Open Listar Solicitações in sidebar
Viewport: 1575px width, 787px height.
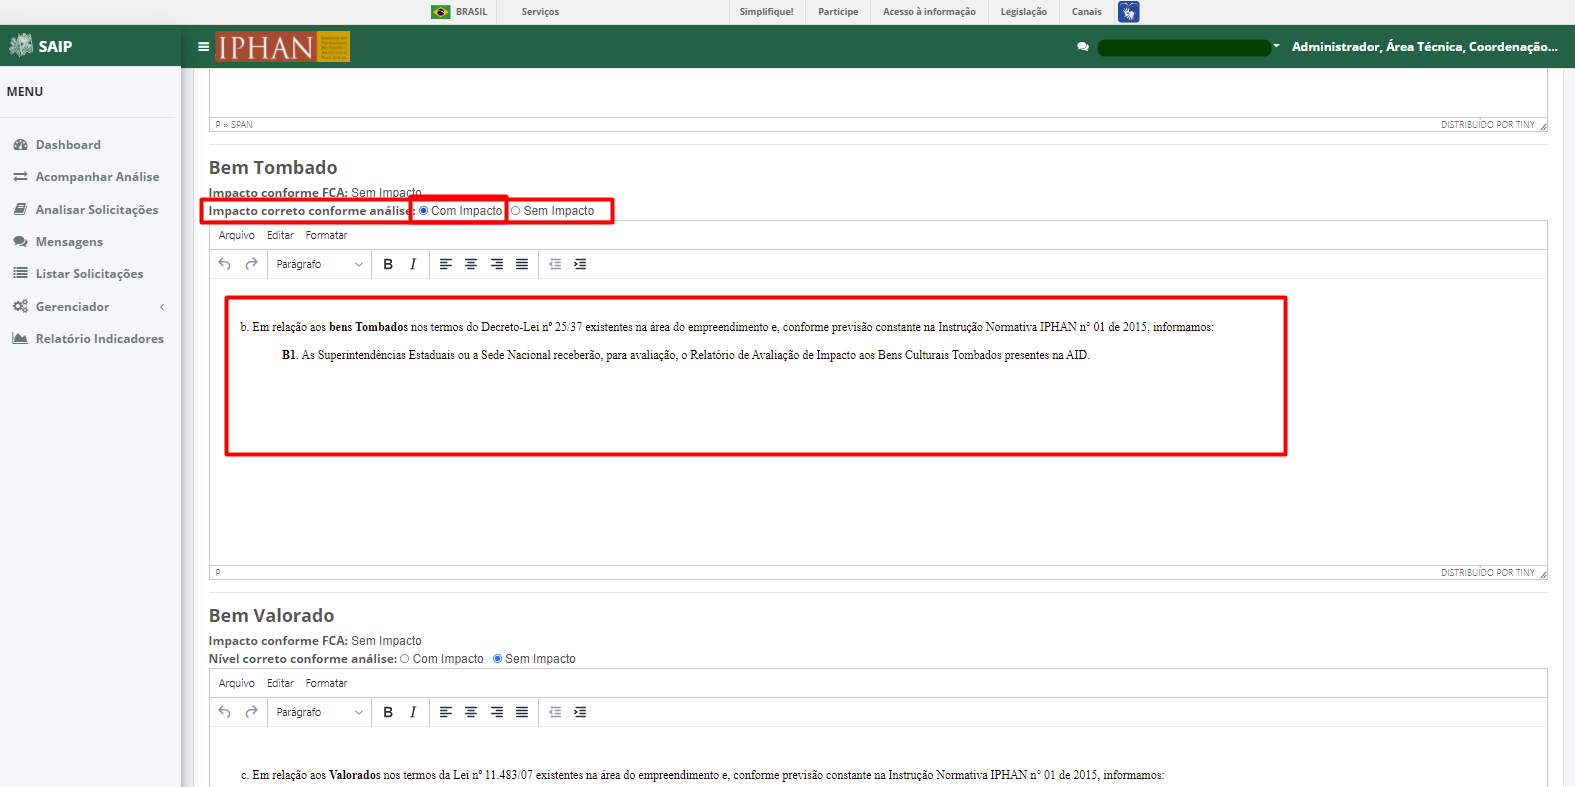tap(90, 274)
